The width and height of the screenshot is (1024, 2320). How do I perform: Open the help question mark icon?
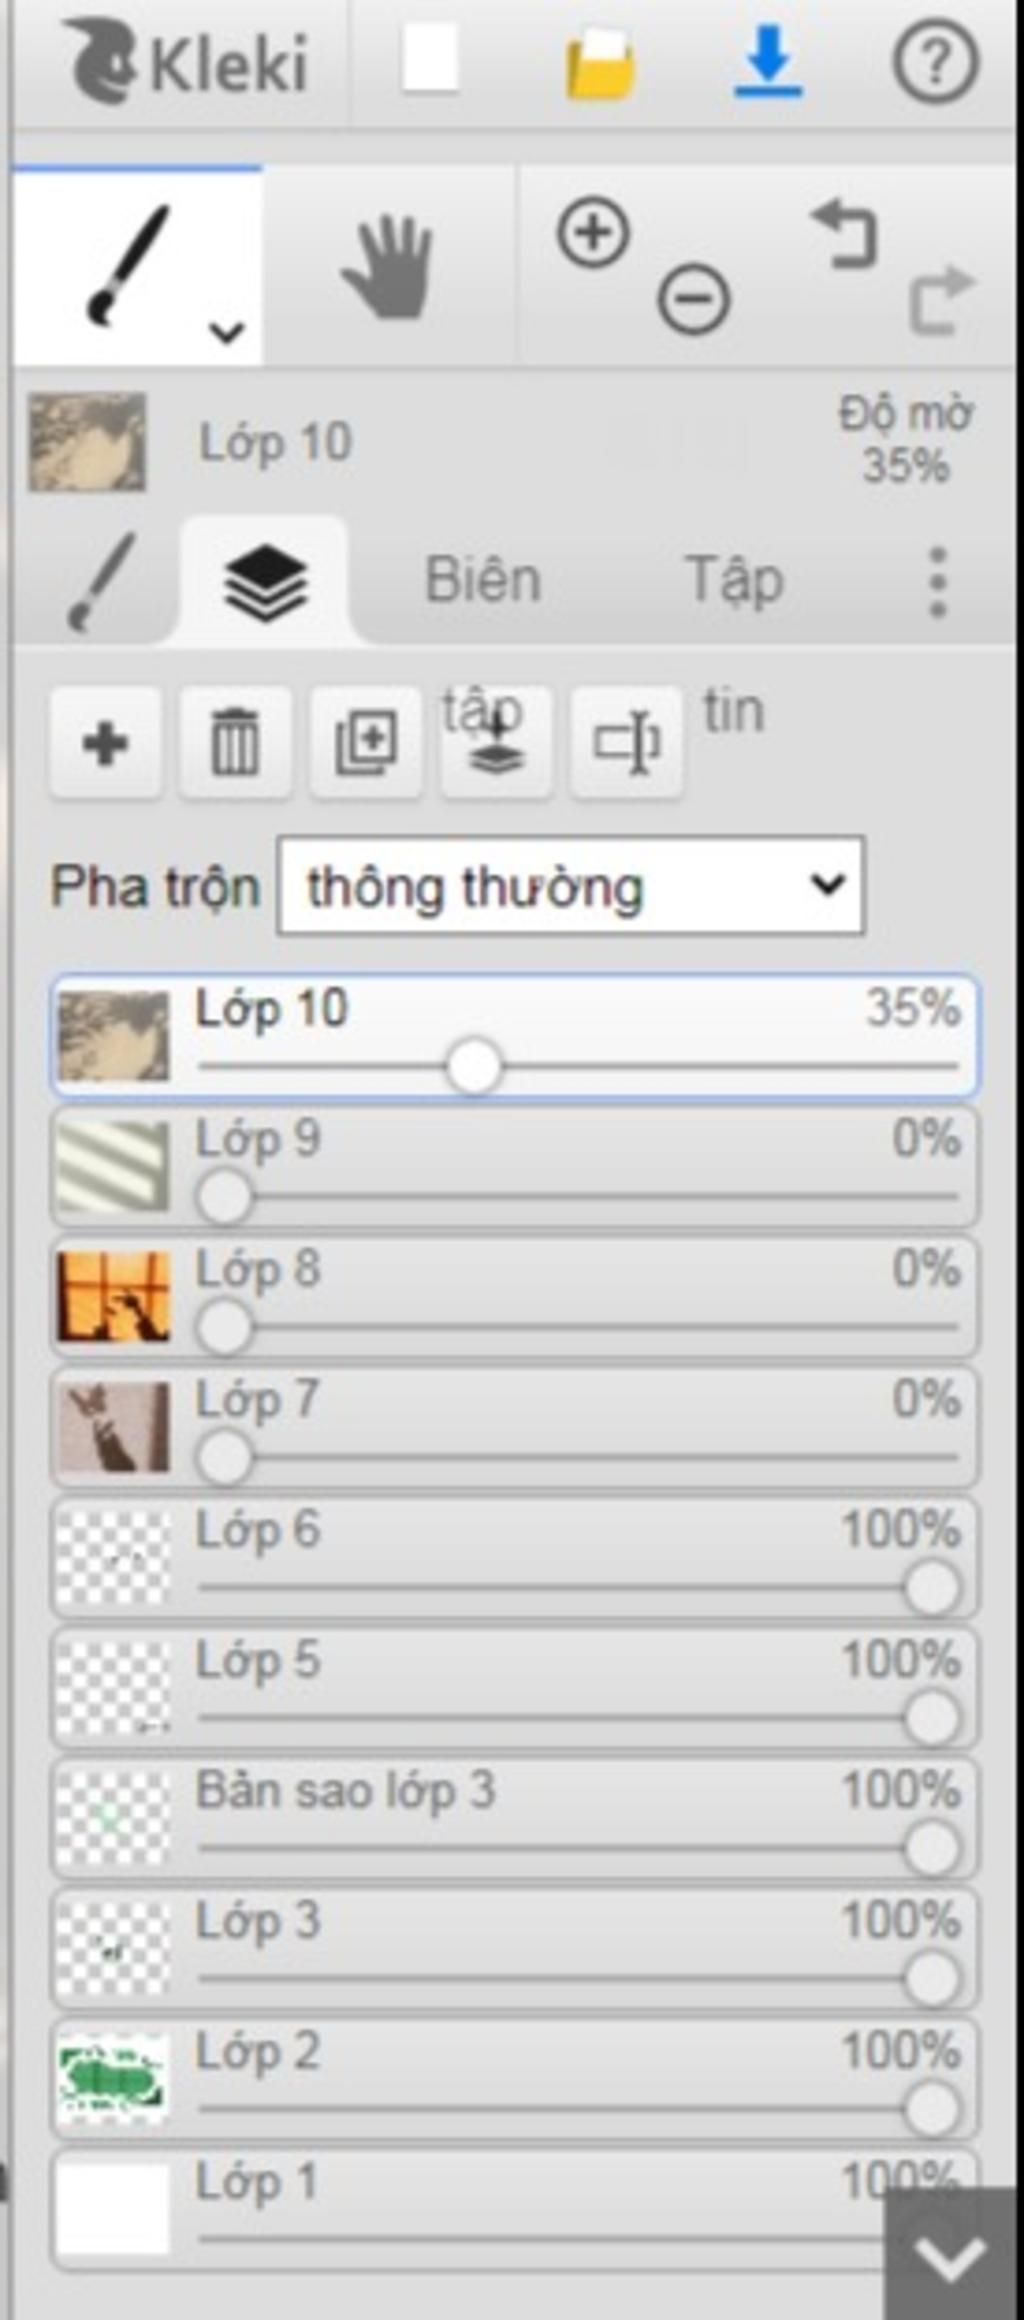point(935,63)
